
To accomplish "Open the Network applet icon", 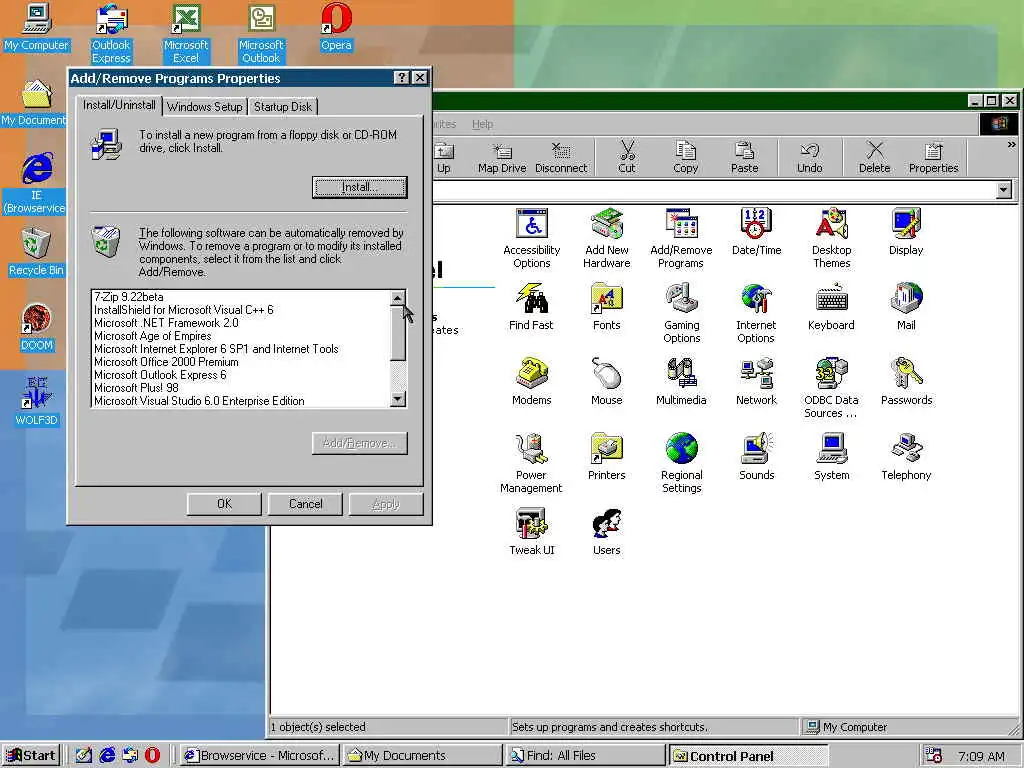I will click(x=756, y=382).
